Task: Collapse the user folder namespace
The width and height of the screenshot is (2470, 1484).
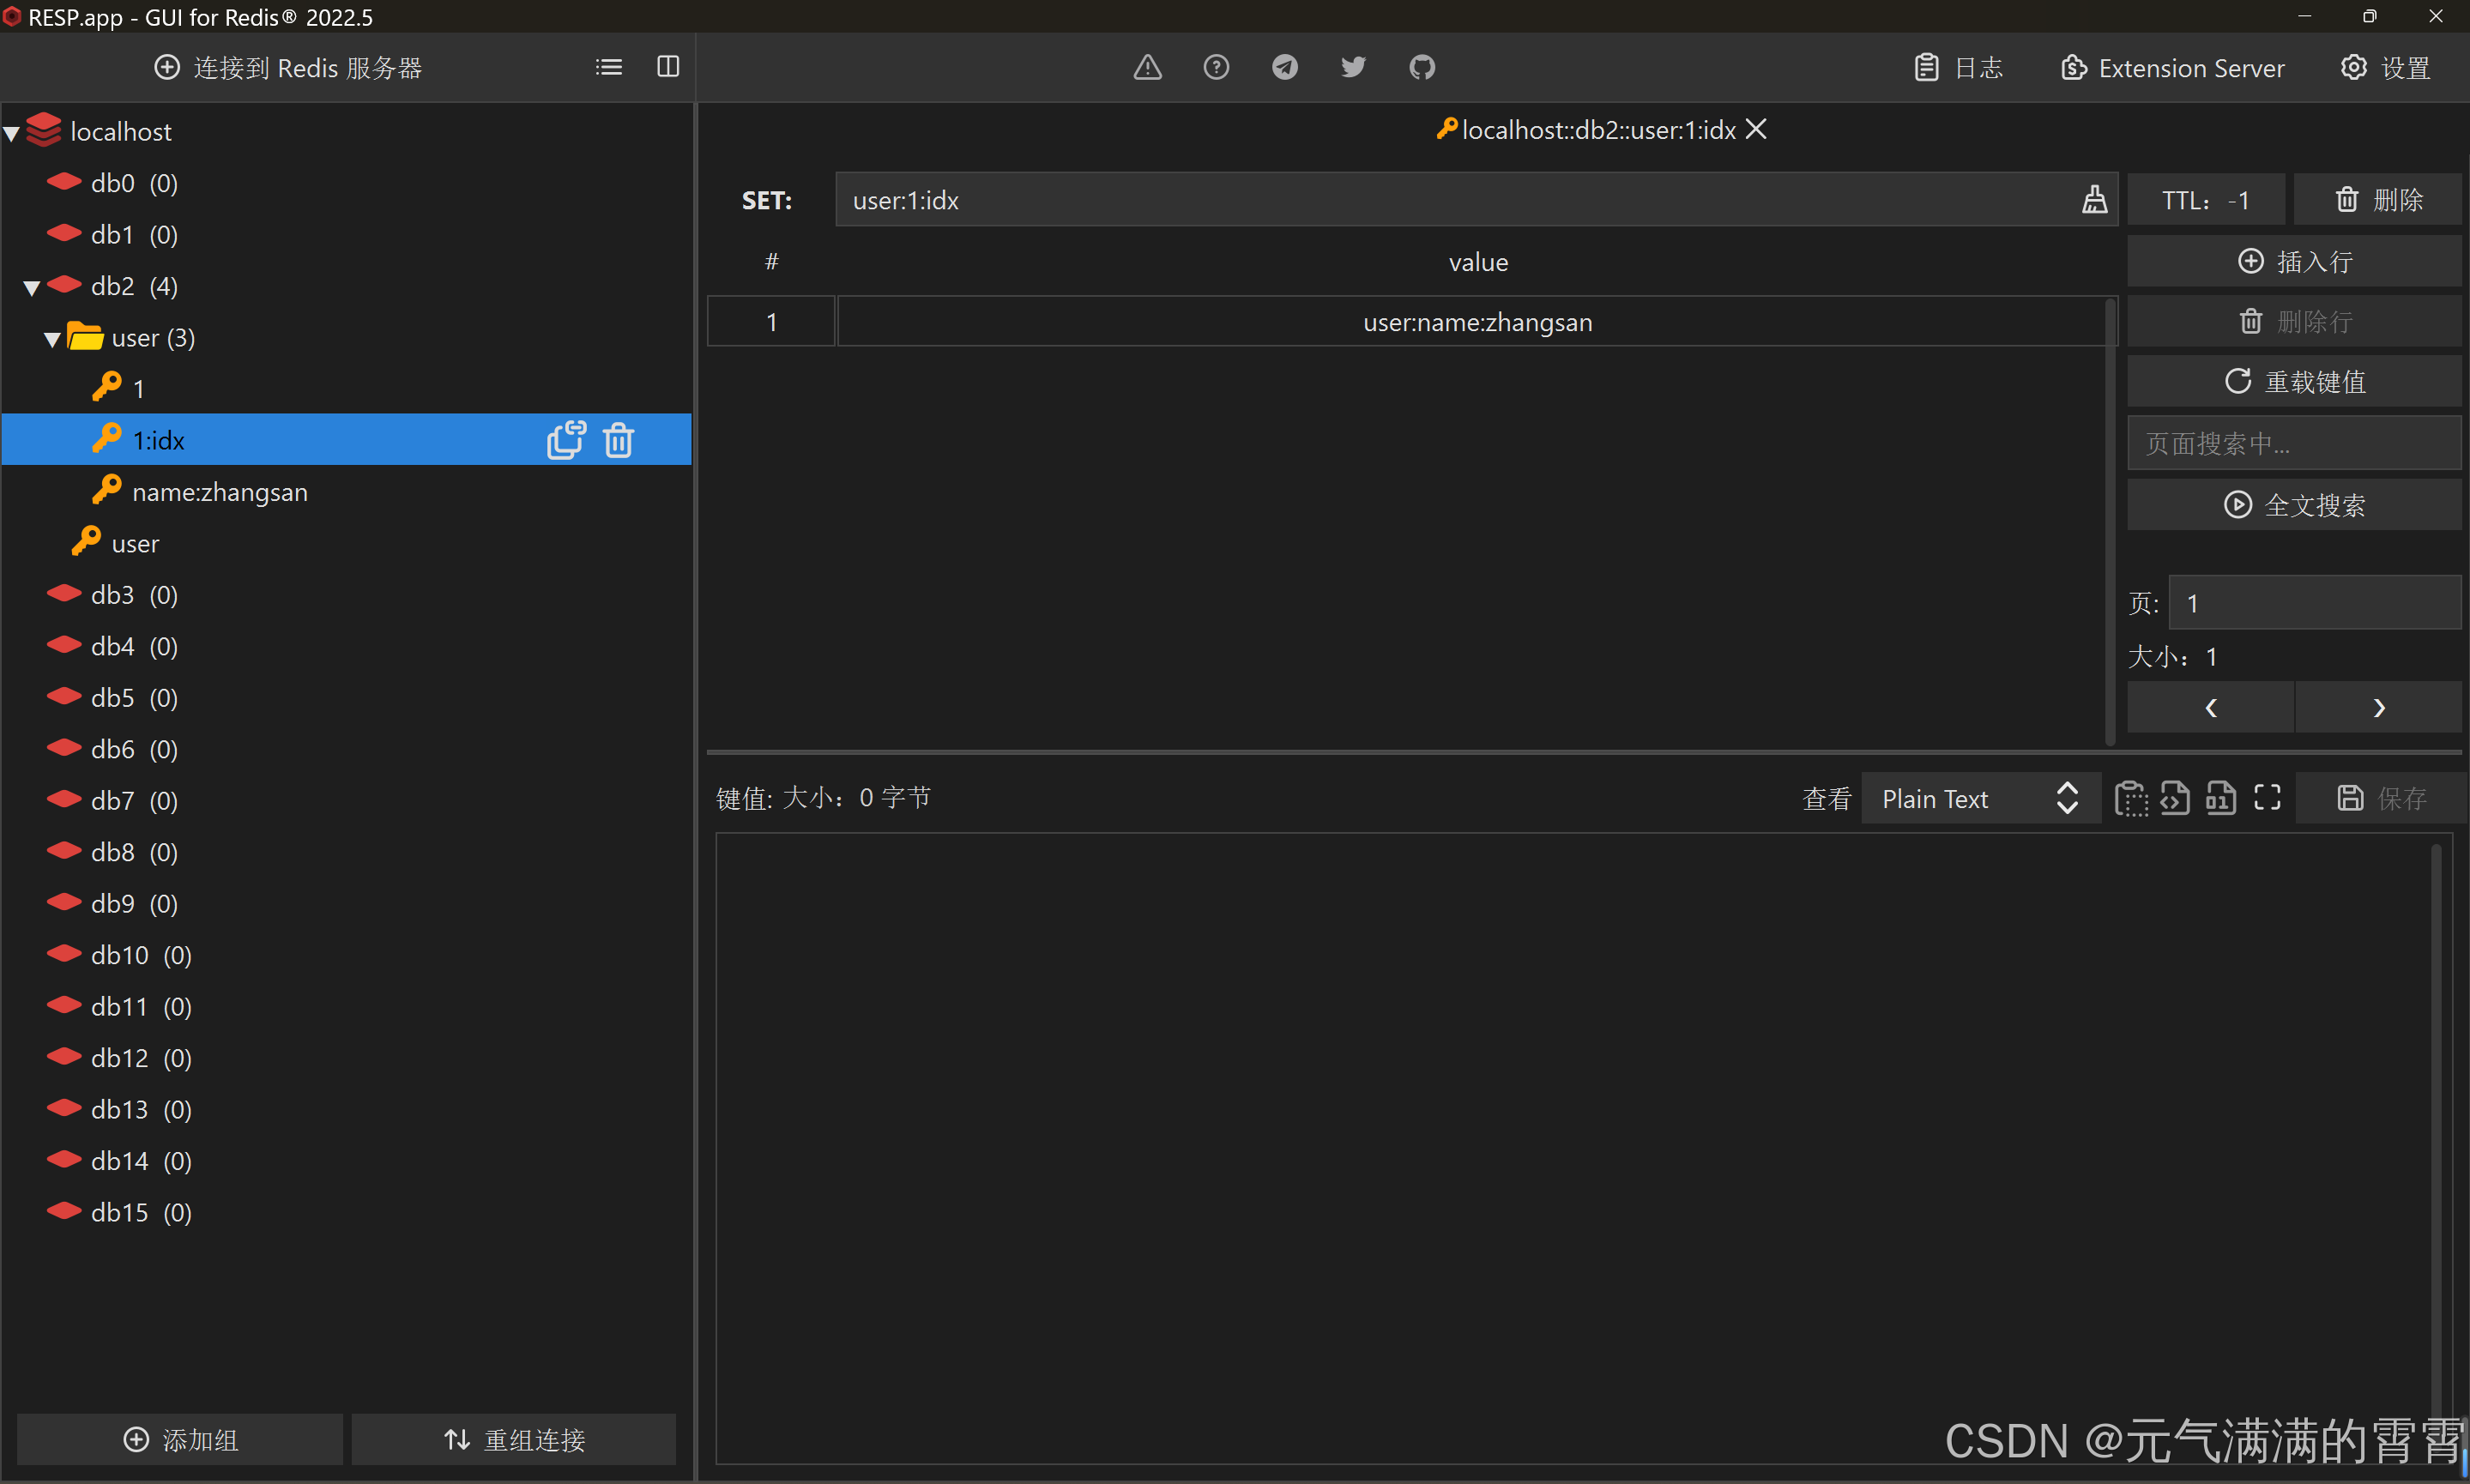Action: tap(52, 340)
